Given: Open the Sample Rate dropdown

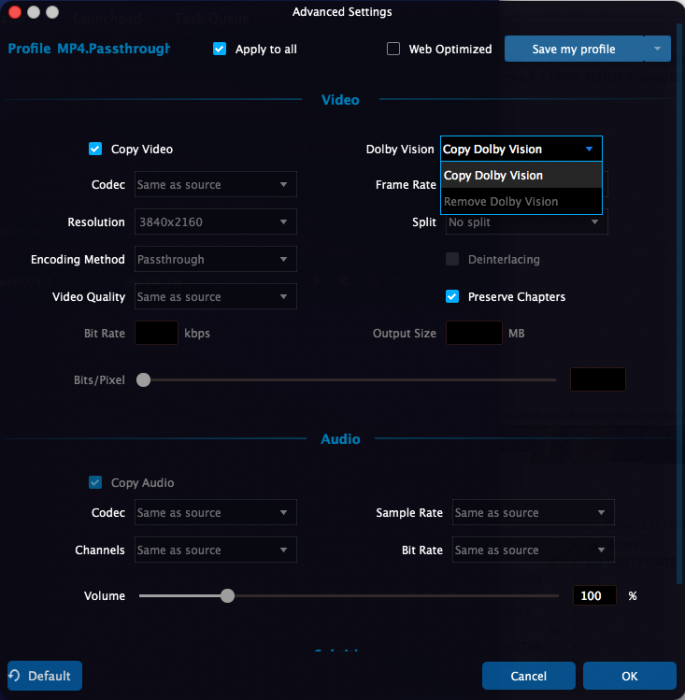Looking at the screenshot, I should coord(533,512).
